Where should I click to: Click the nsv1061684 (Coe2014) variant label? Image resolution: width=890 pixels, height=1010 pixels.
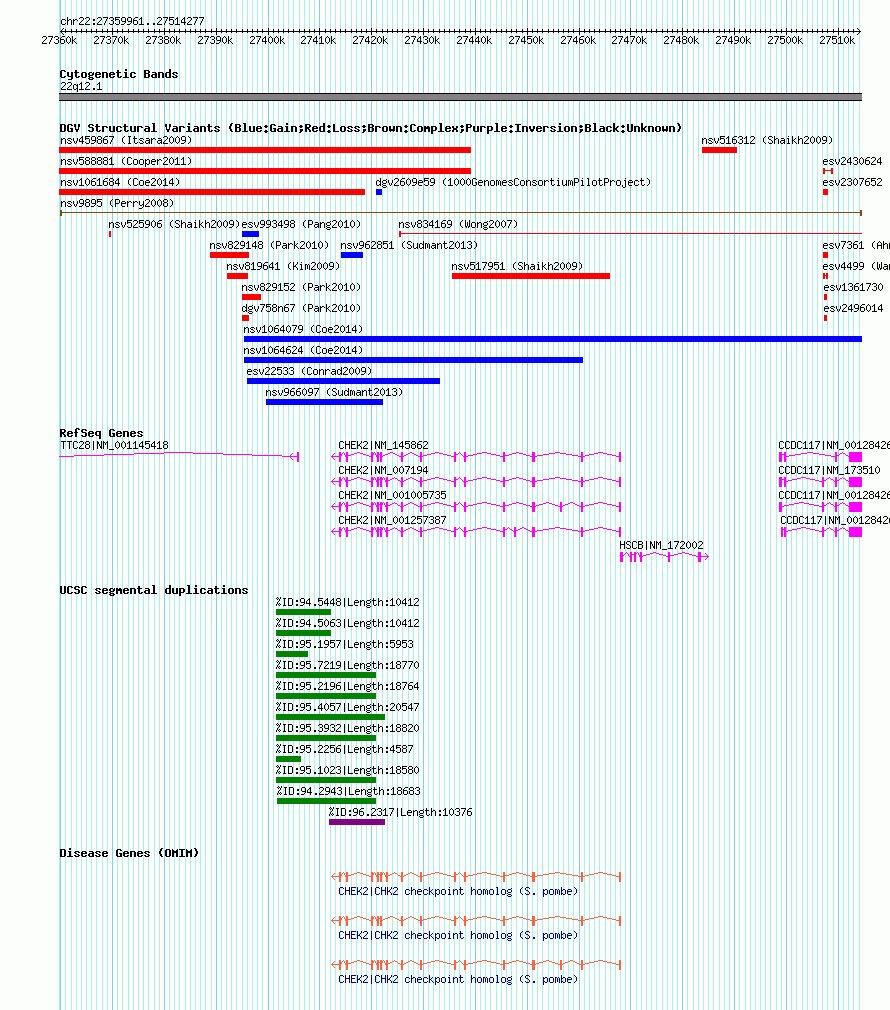[120, 182]
